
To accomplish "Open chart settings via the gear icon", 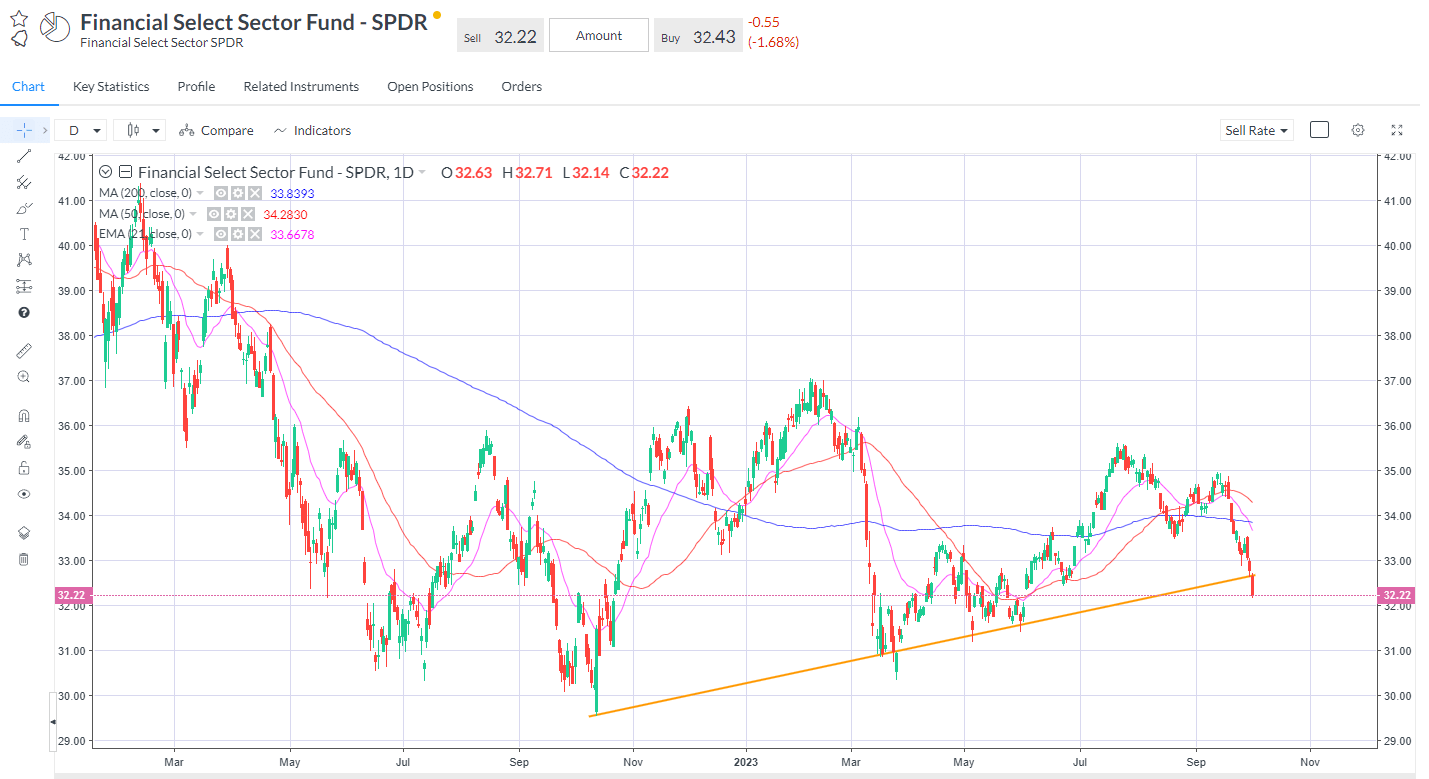I will tap(1357, 130).
